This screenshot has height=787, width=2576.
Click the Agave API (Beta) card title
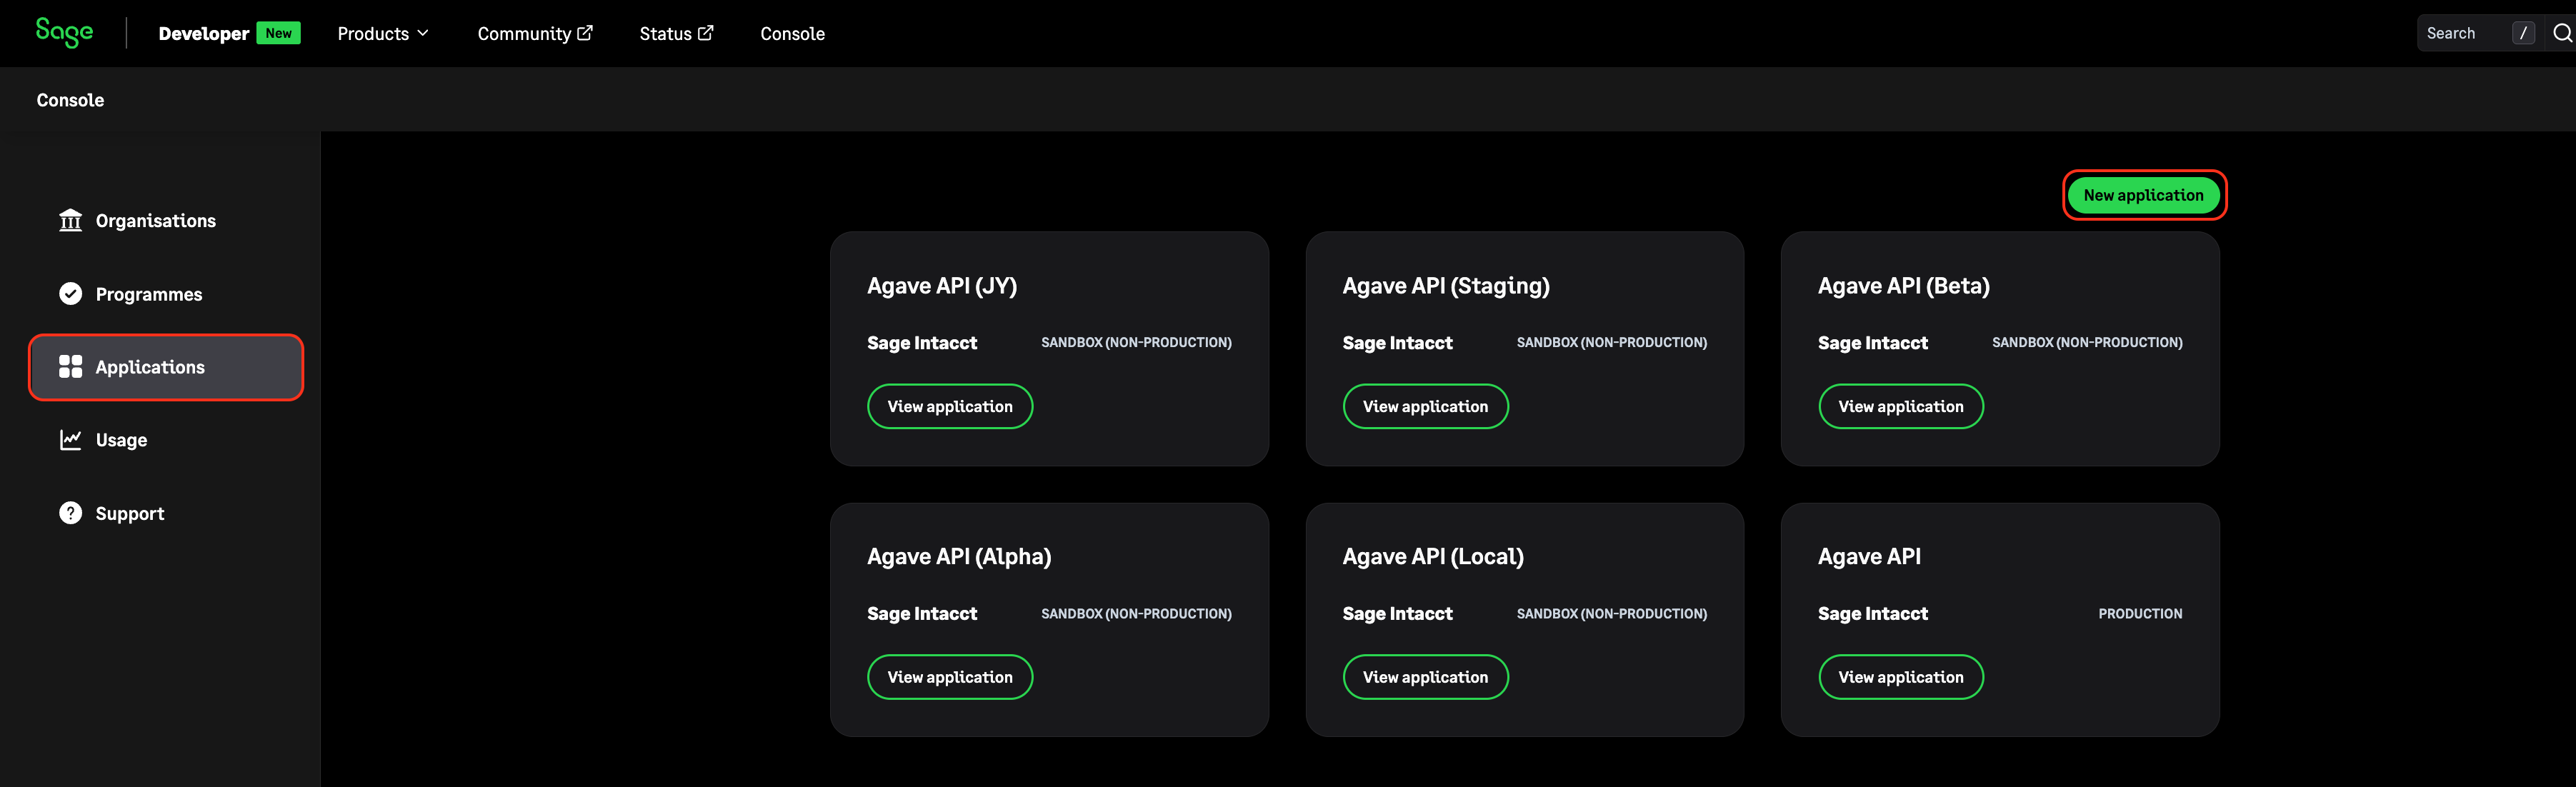pyautogui.click(x=1904, y=286)
